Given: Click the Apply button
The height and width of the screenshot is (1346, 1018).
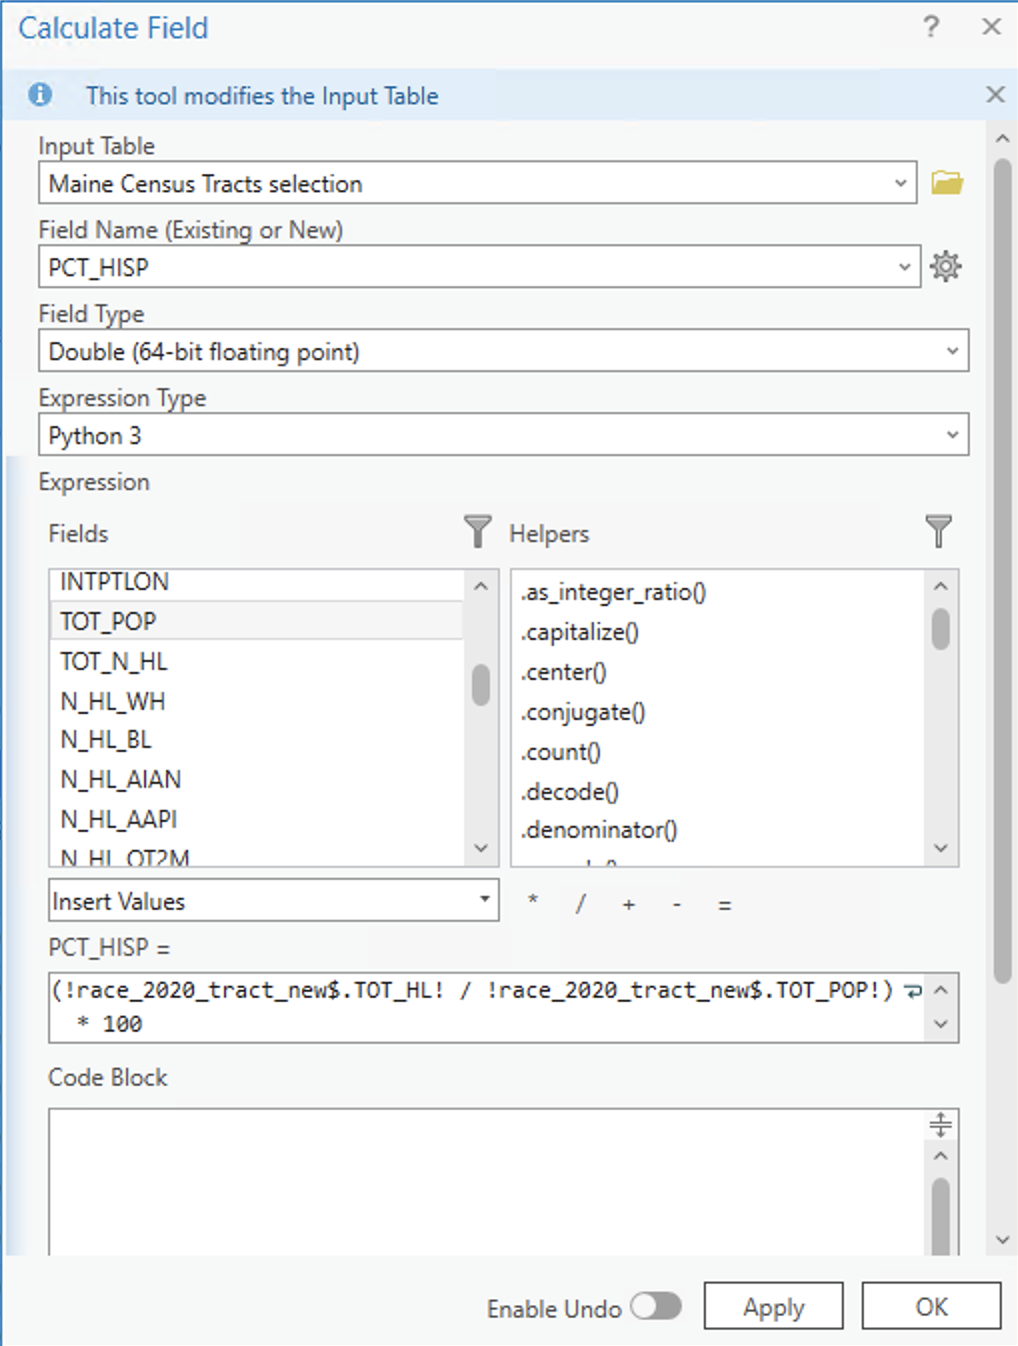Looking at the screenshot, I should tap(773, 1306).
